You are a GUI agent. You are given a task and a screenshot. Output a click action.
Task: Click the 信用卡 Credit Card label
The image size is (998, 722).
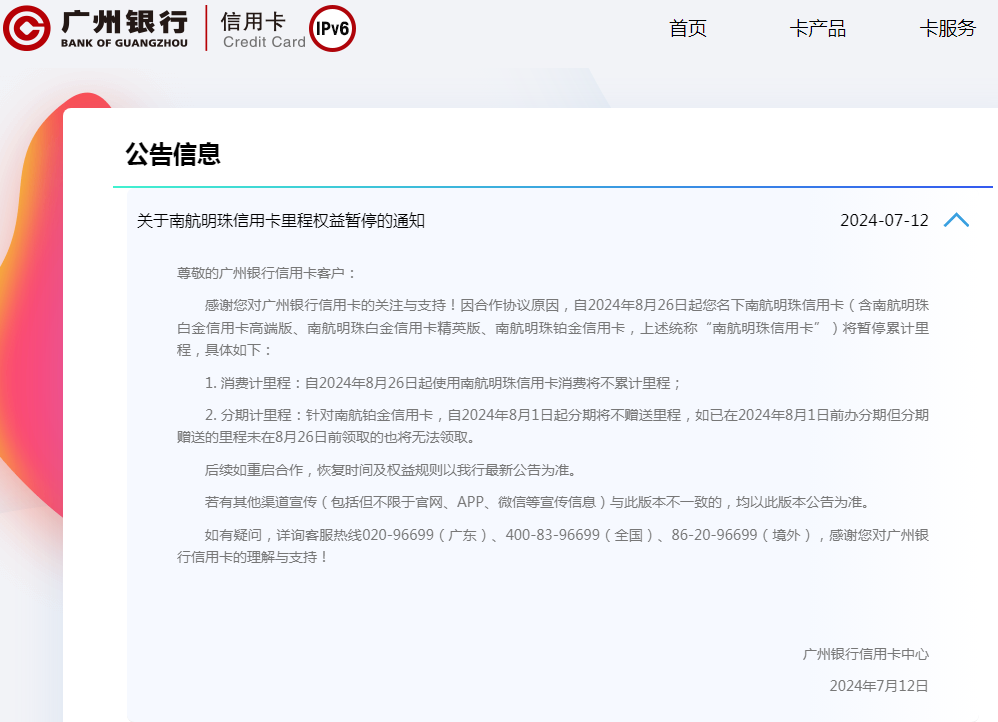(x=264, y=30)
